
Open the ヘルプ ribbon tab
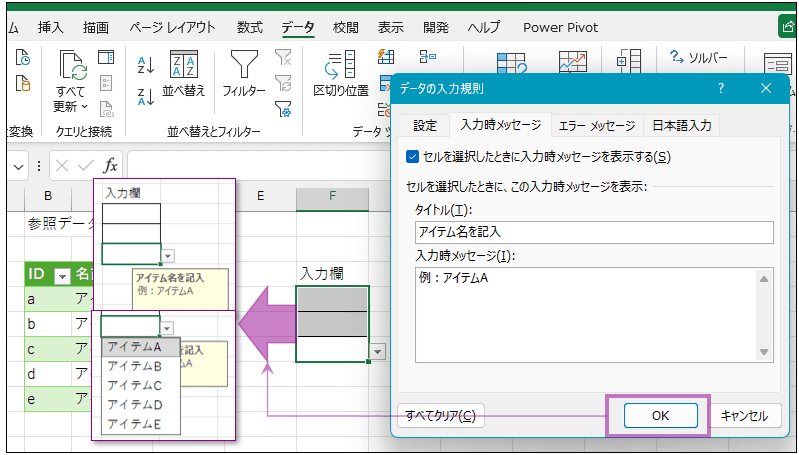tap(484, 28)
